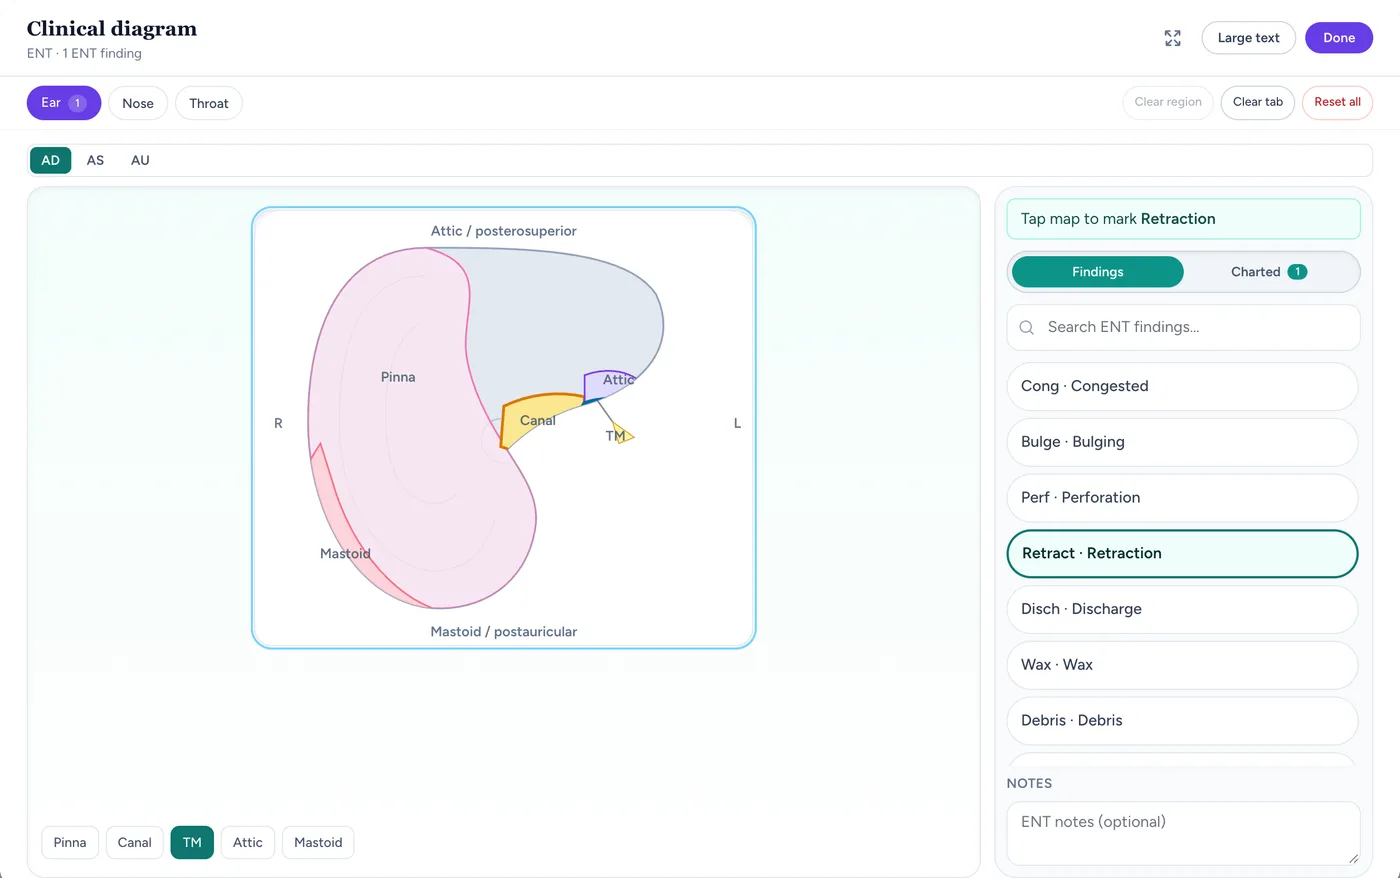Image resolution: width=1400 pixels, height=878 pixels.
Task: Choose the Disch · Discharge finding
Action: [x=1183, y=609]
